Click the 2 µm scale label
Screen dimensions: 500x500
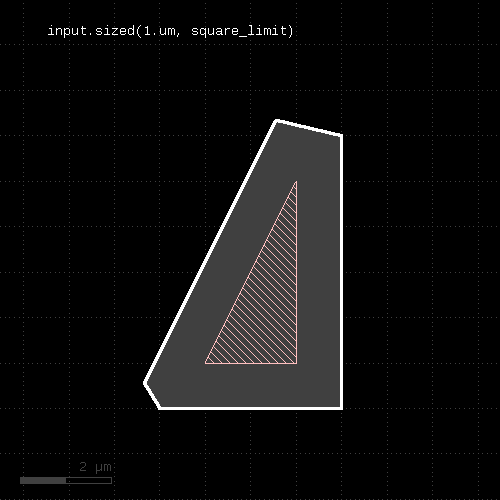click(x=95, y=467)
